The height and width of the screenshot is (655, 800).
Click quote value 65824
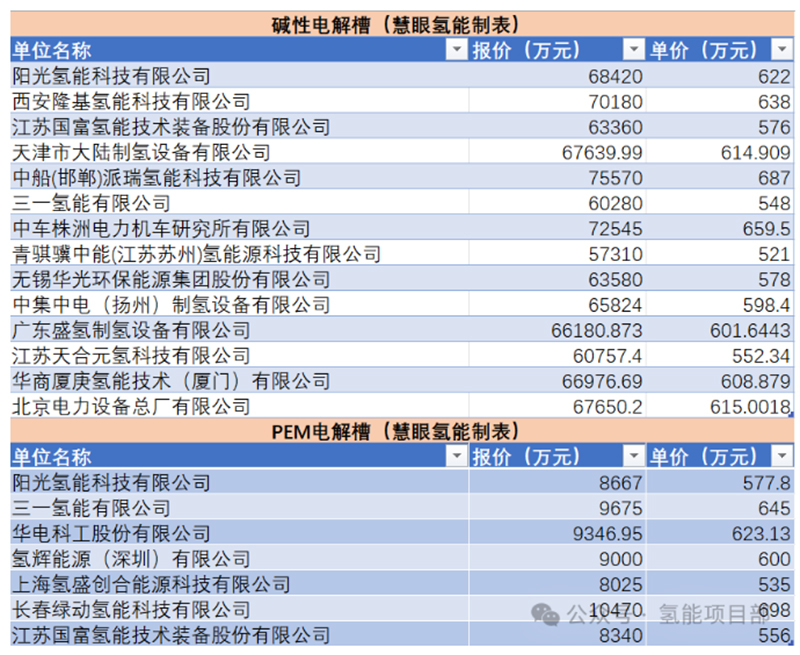coord(615,306)
